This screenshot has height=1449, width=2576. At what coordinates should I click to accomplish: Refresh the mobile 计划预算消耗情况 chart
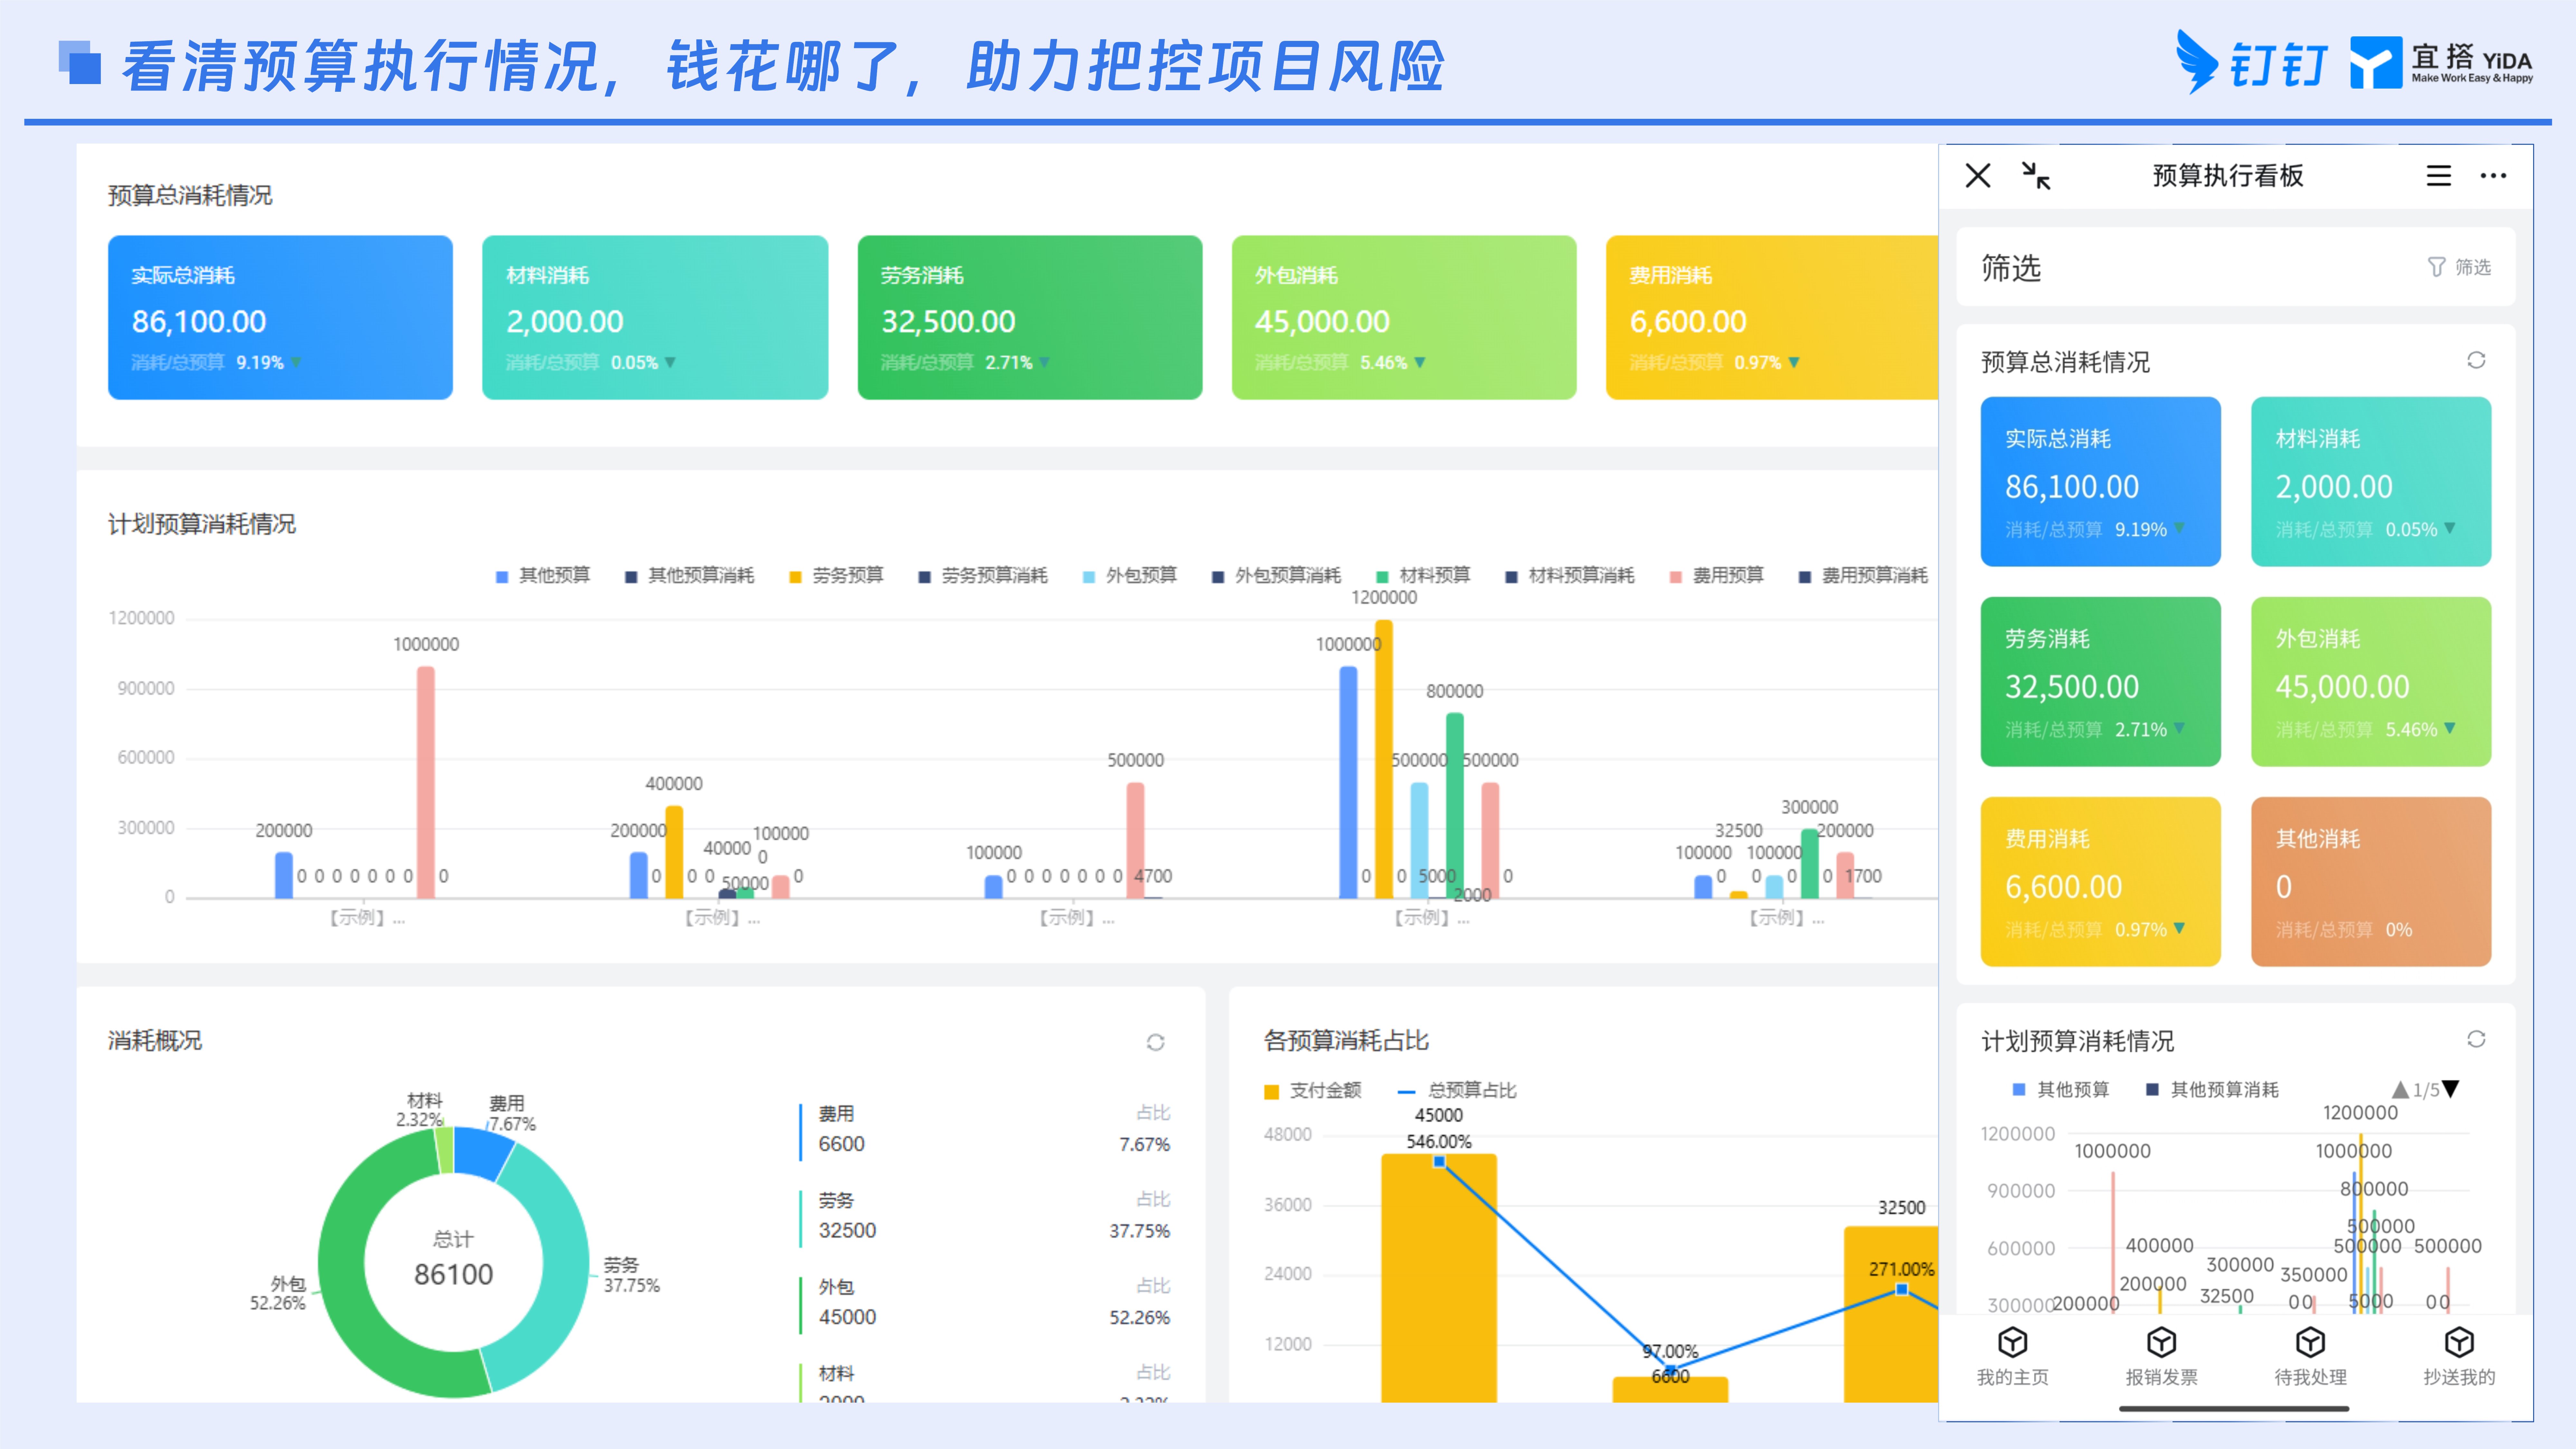2476,1039
